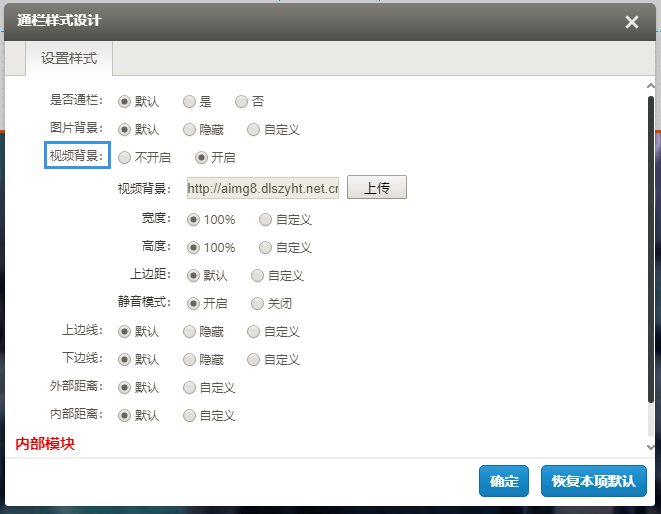This screenshot has height=514, width=661.
Task: Choose 隐藏 for 上边线
Action: click(189, 331)
